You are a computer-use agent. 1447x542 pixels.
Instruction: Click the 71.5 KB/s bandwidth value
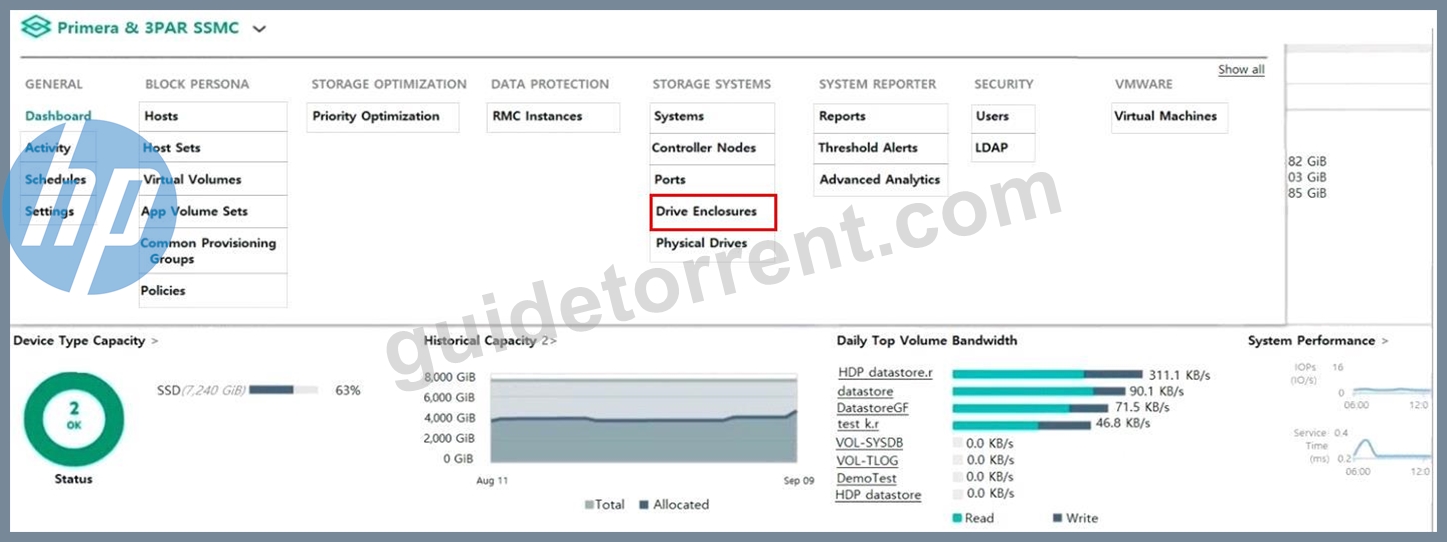(x=1141, y=408)
